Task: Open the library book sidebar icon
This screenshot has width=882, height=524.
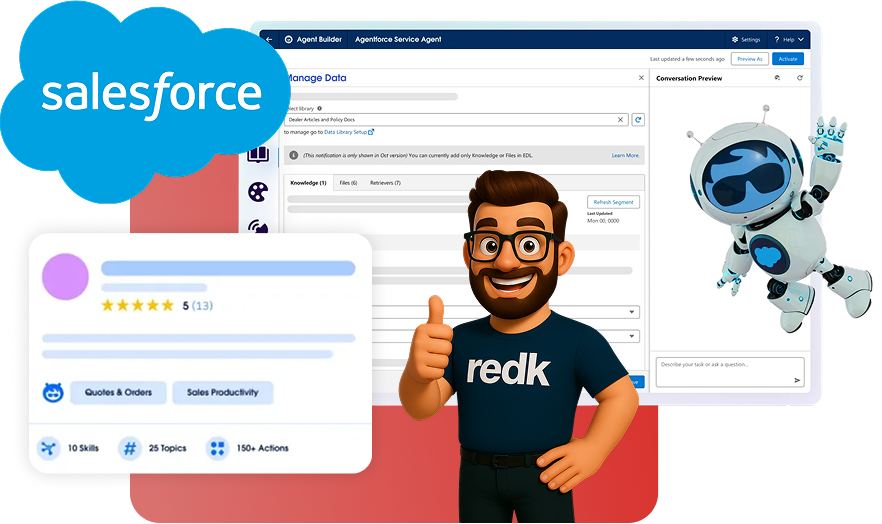Action: pyautogui.click(x=258, y=153)
